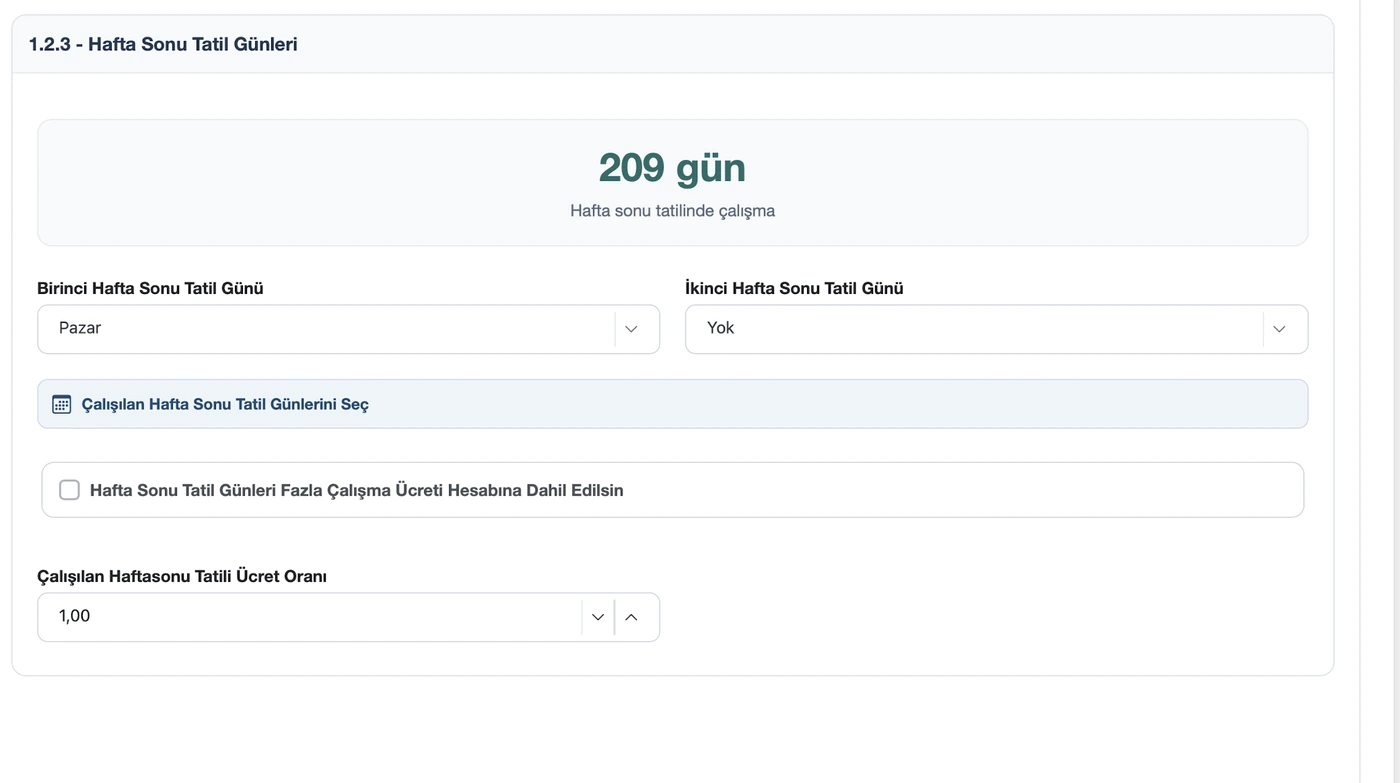Enable Fazla Çalışma Ücreti Hesabına Dahil Edilsin checkbox
The image size is (1400, 783).
tap(69, 490)
